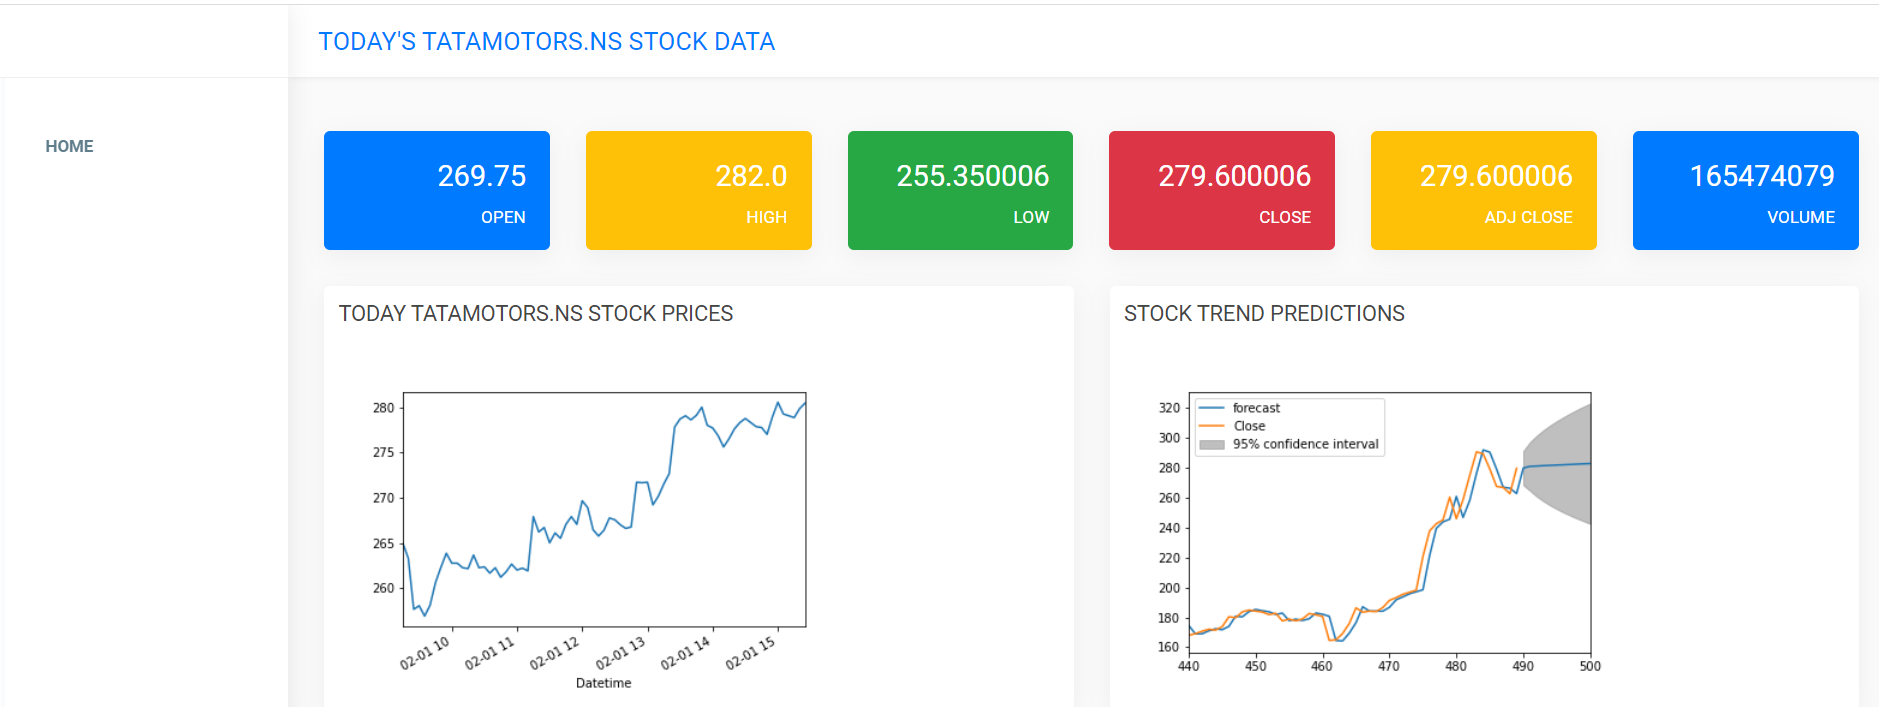
Task: Click the intraday stock price line chart
Action: coord(604,510)
